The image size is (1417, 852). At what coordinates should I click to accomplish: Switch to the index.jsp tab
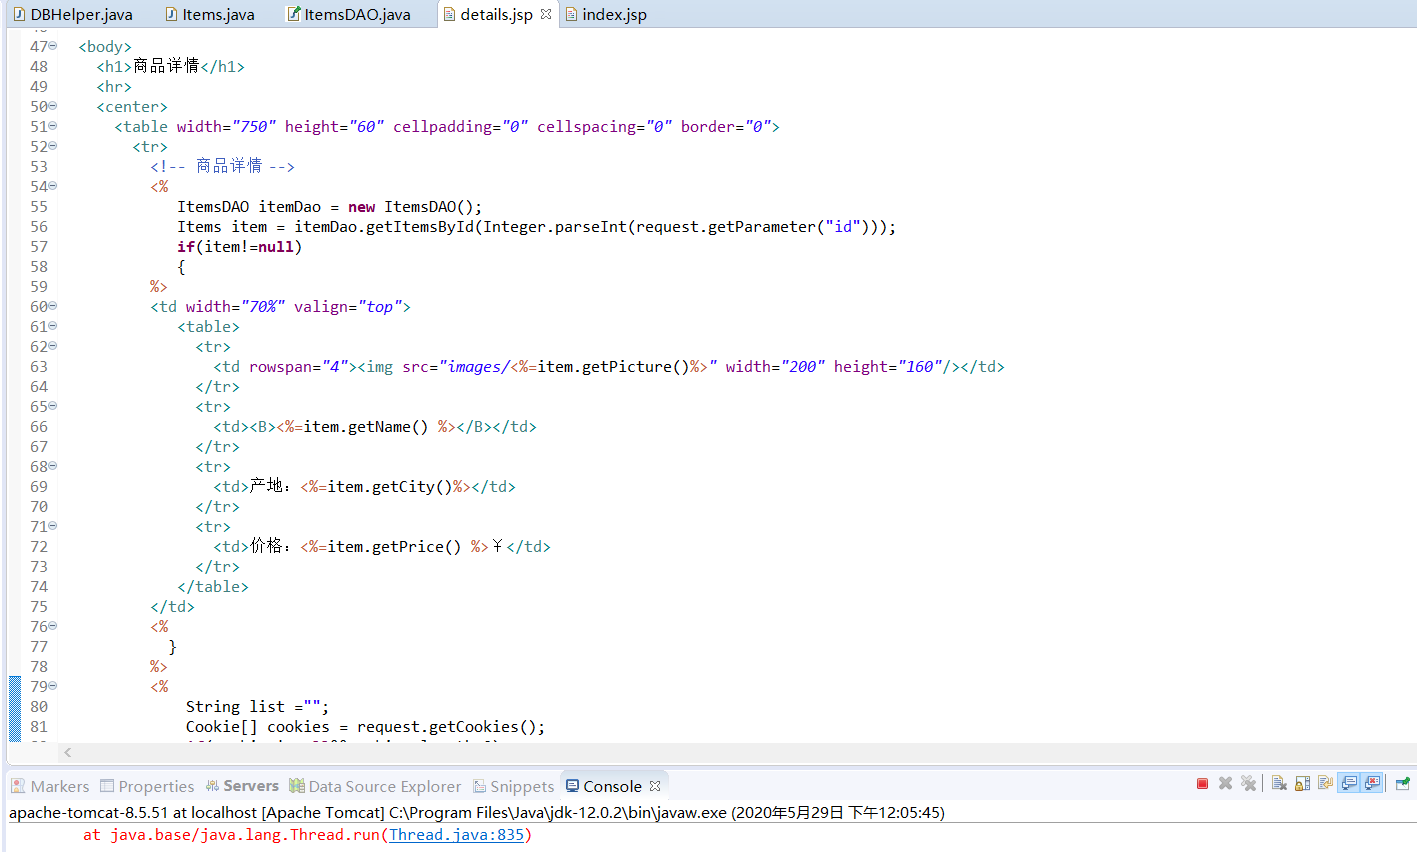tap(607, 14)
